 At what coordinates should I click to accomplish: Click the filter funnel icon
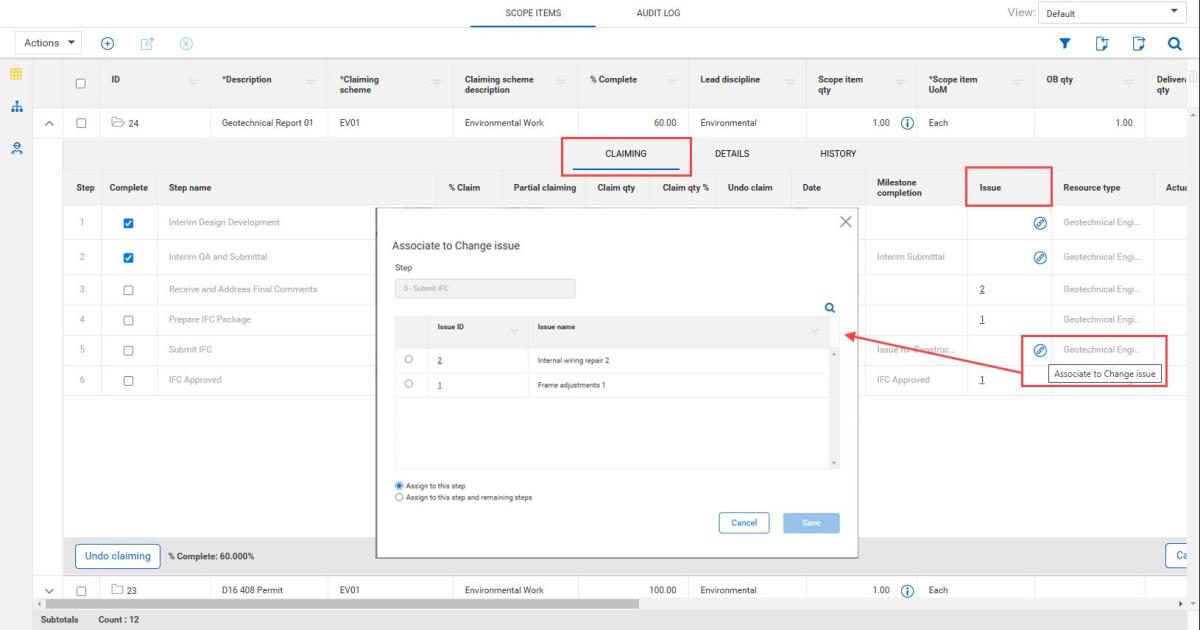click(1065, 44)
